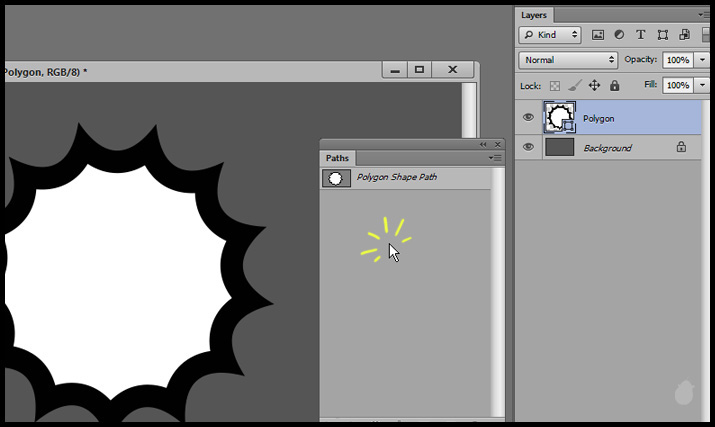Hide the Background layer

(529, 147)
